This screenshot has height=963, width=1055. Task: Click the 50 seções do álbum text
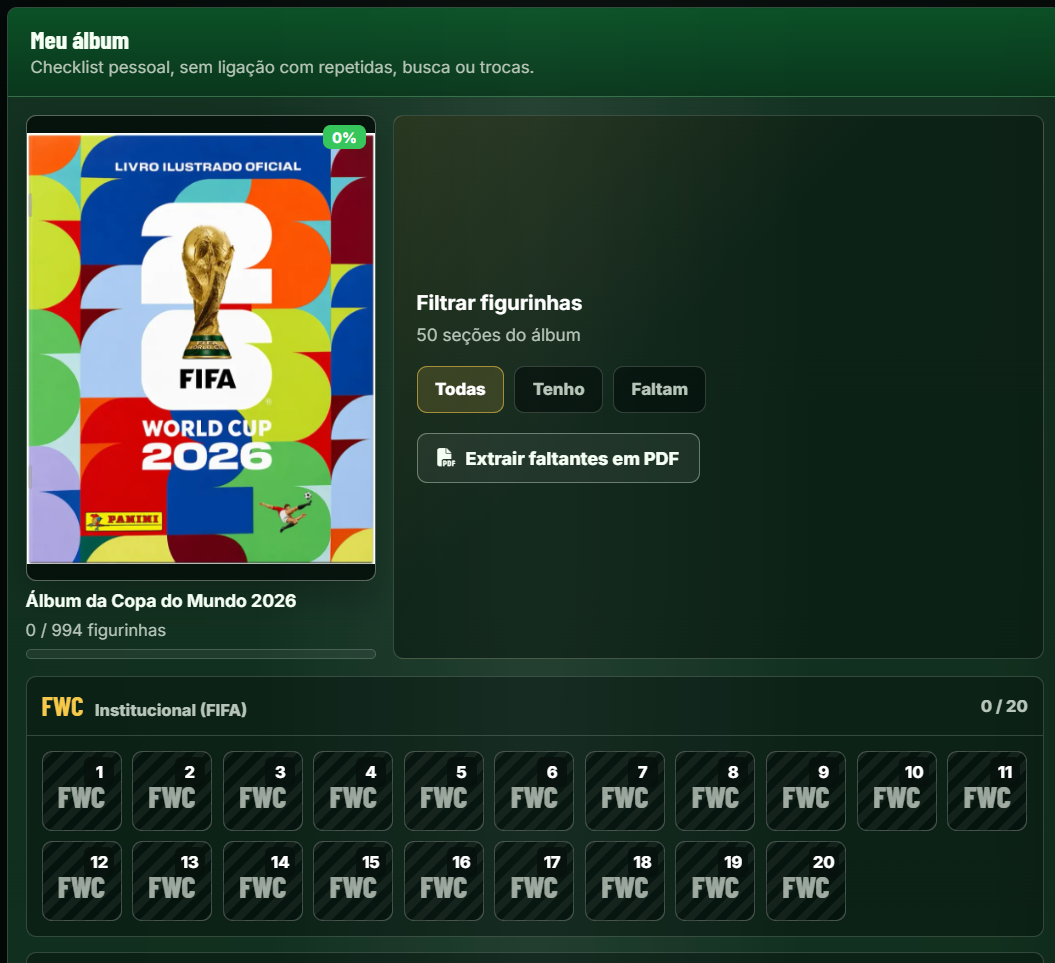click(498, 335)
